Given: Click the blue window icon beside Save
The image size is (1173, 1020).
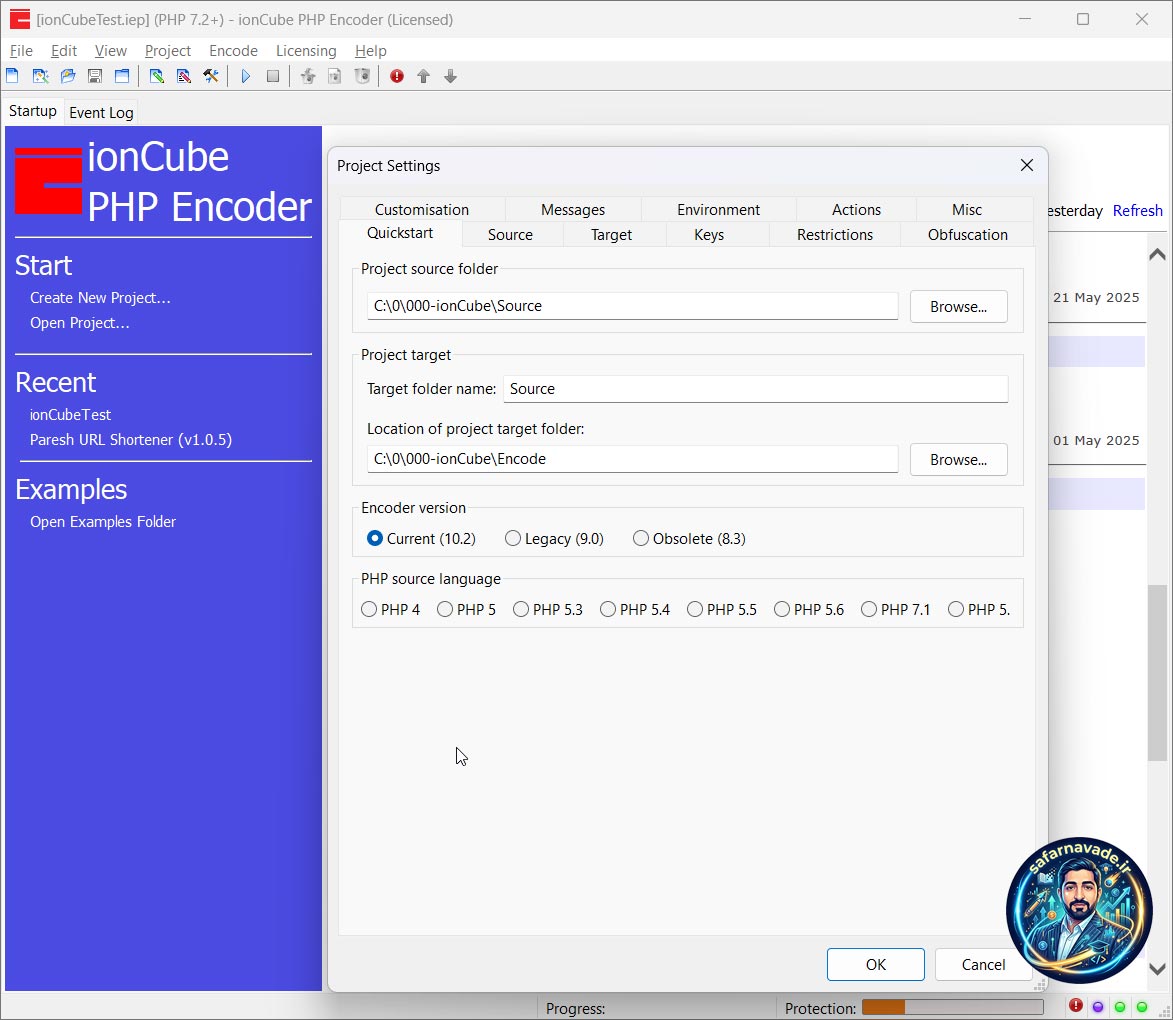Looking at the screenshot, I should click(122, 76).
